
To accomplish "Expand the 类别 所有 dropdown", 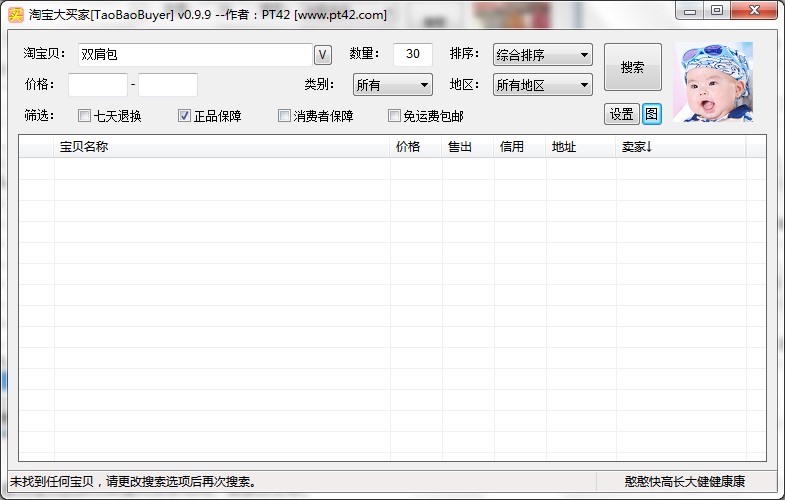I will pyautogui.click(x=392, y=85).
